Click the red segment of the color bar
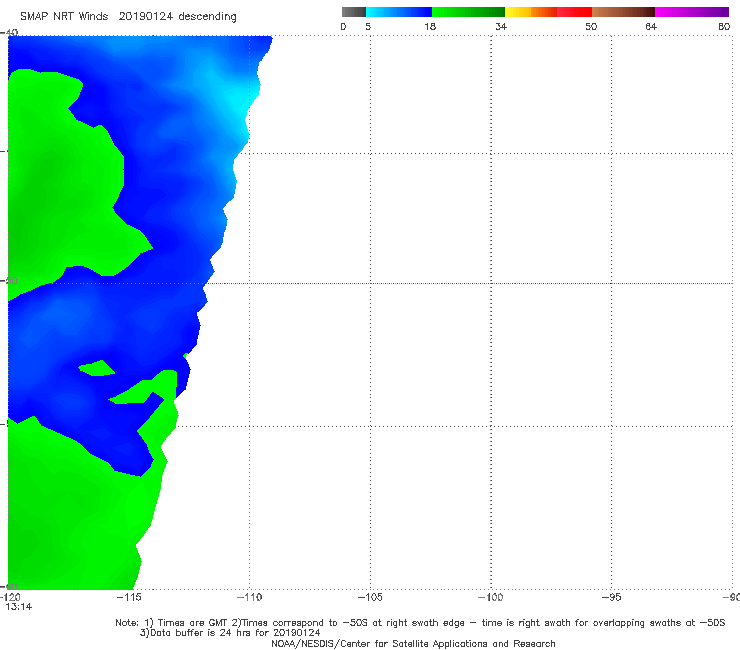 [574, 12]
